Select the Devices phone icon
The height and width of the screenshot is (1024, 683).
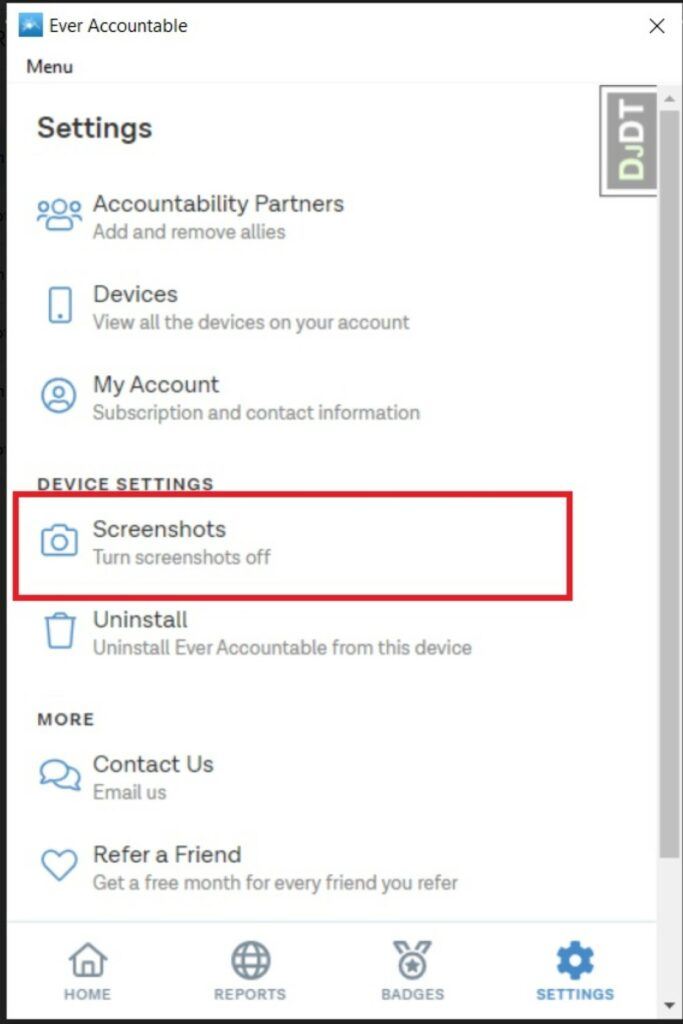click(x=60, y=304)
